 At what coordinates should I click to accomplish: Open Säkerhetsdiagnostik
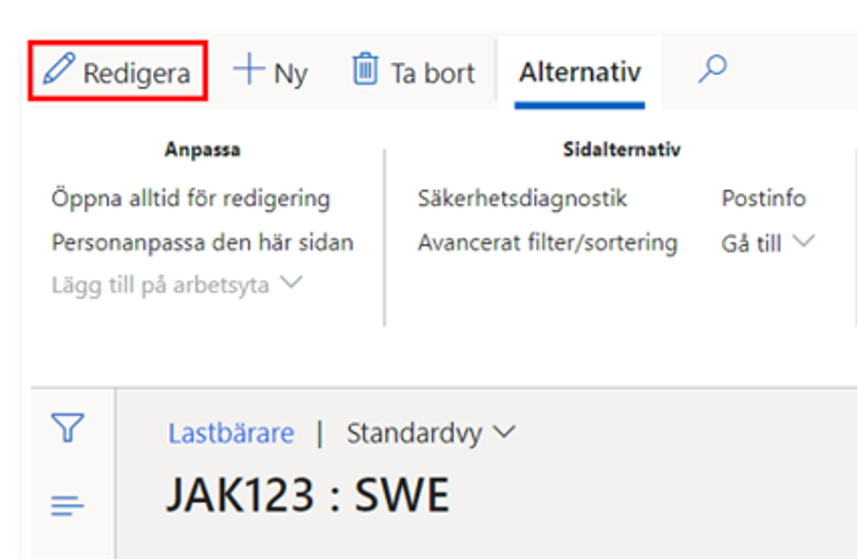[x=523, y=198]
